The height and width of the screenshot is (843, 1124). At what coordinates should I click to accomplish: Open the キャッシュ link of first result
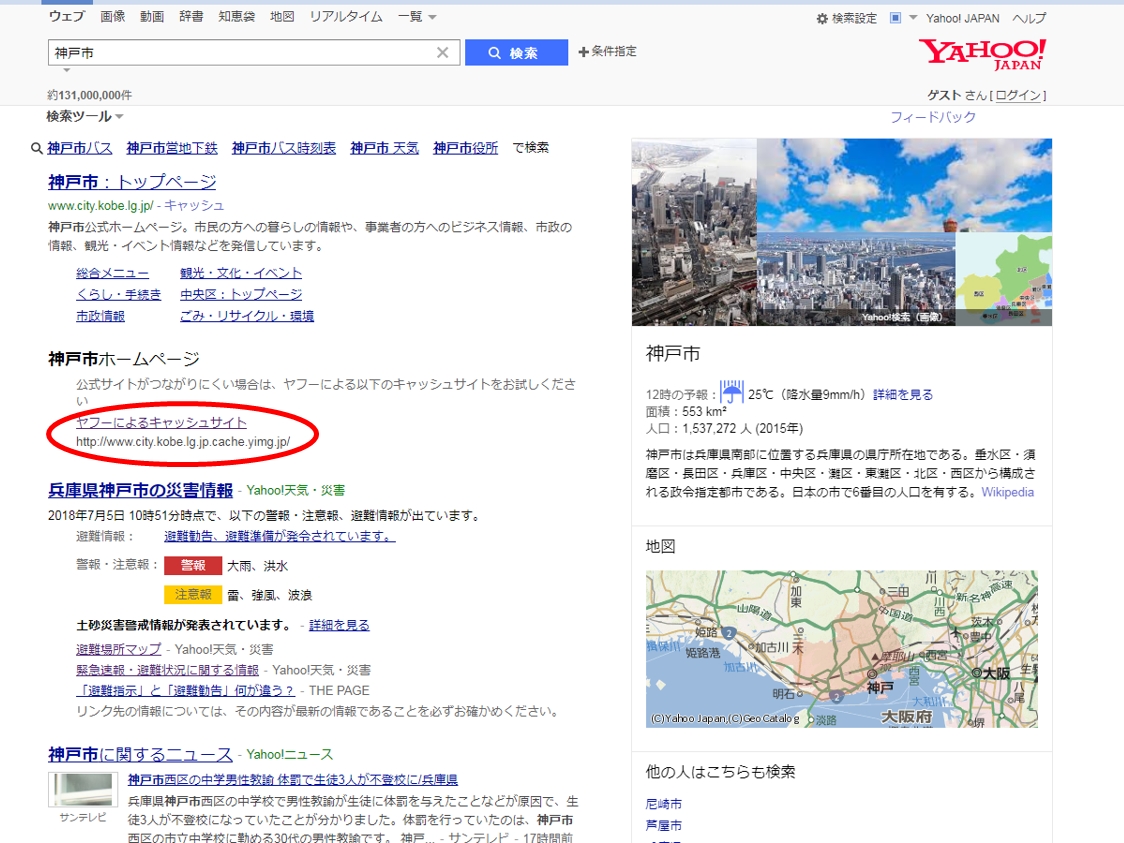pos(194,206)
